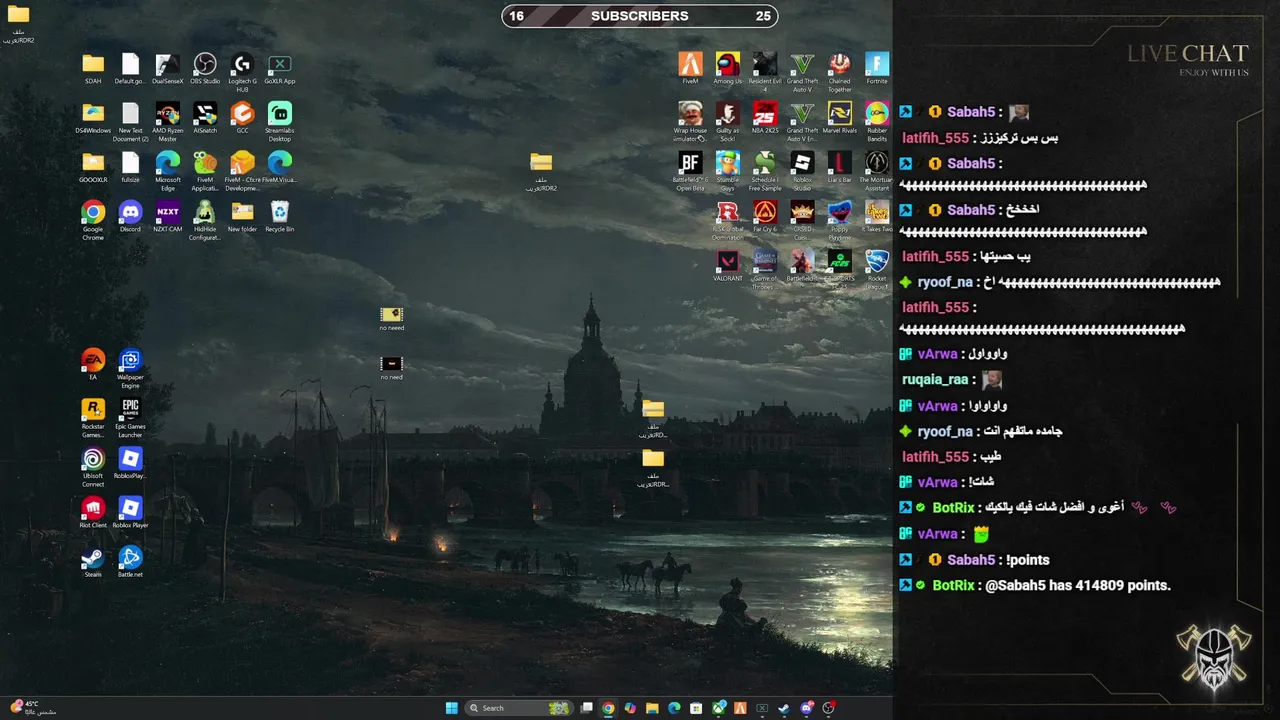
Task: Click the taskbar Search box
Action: pyautogui.click(x=519, y=708)
